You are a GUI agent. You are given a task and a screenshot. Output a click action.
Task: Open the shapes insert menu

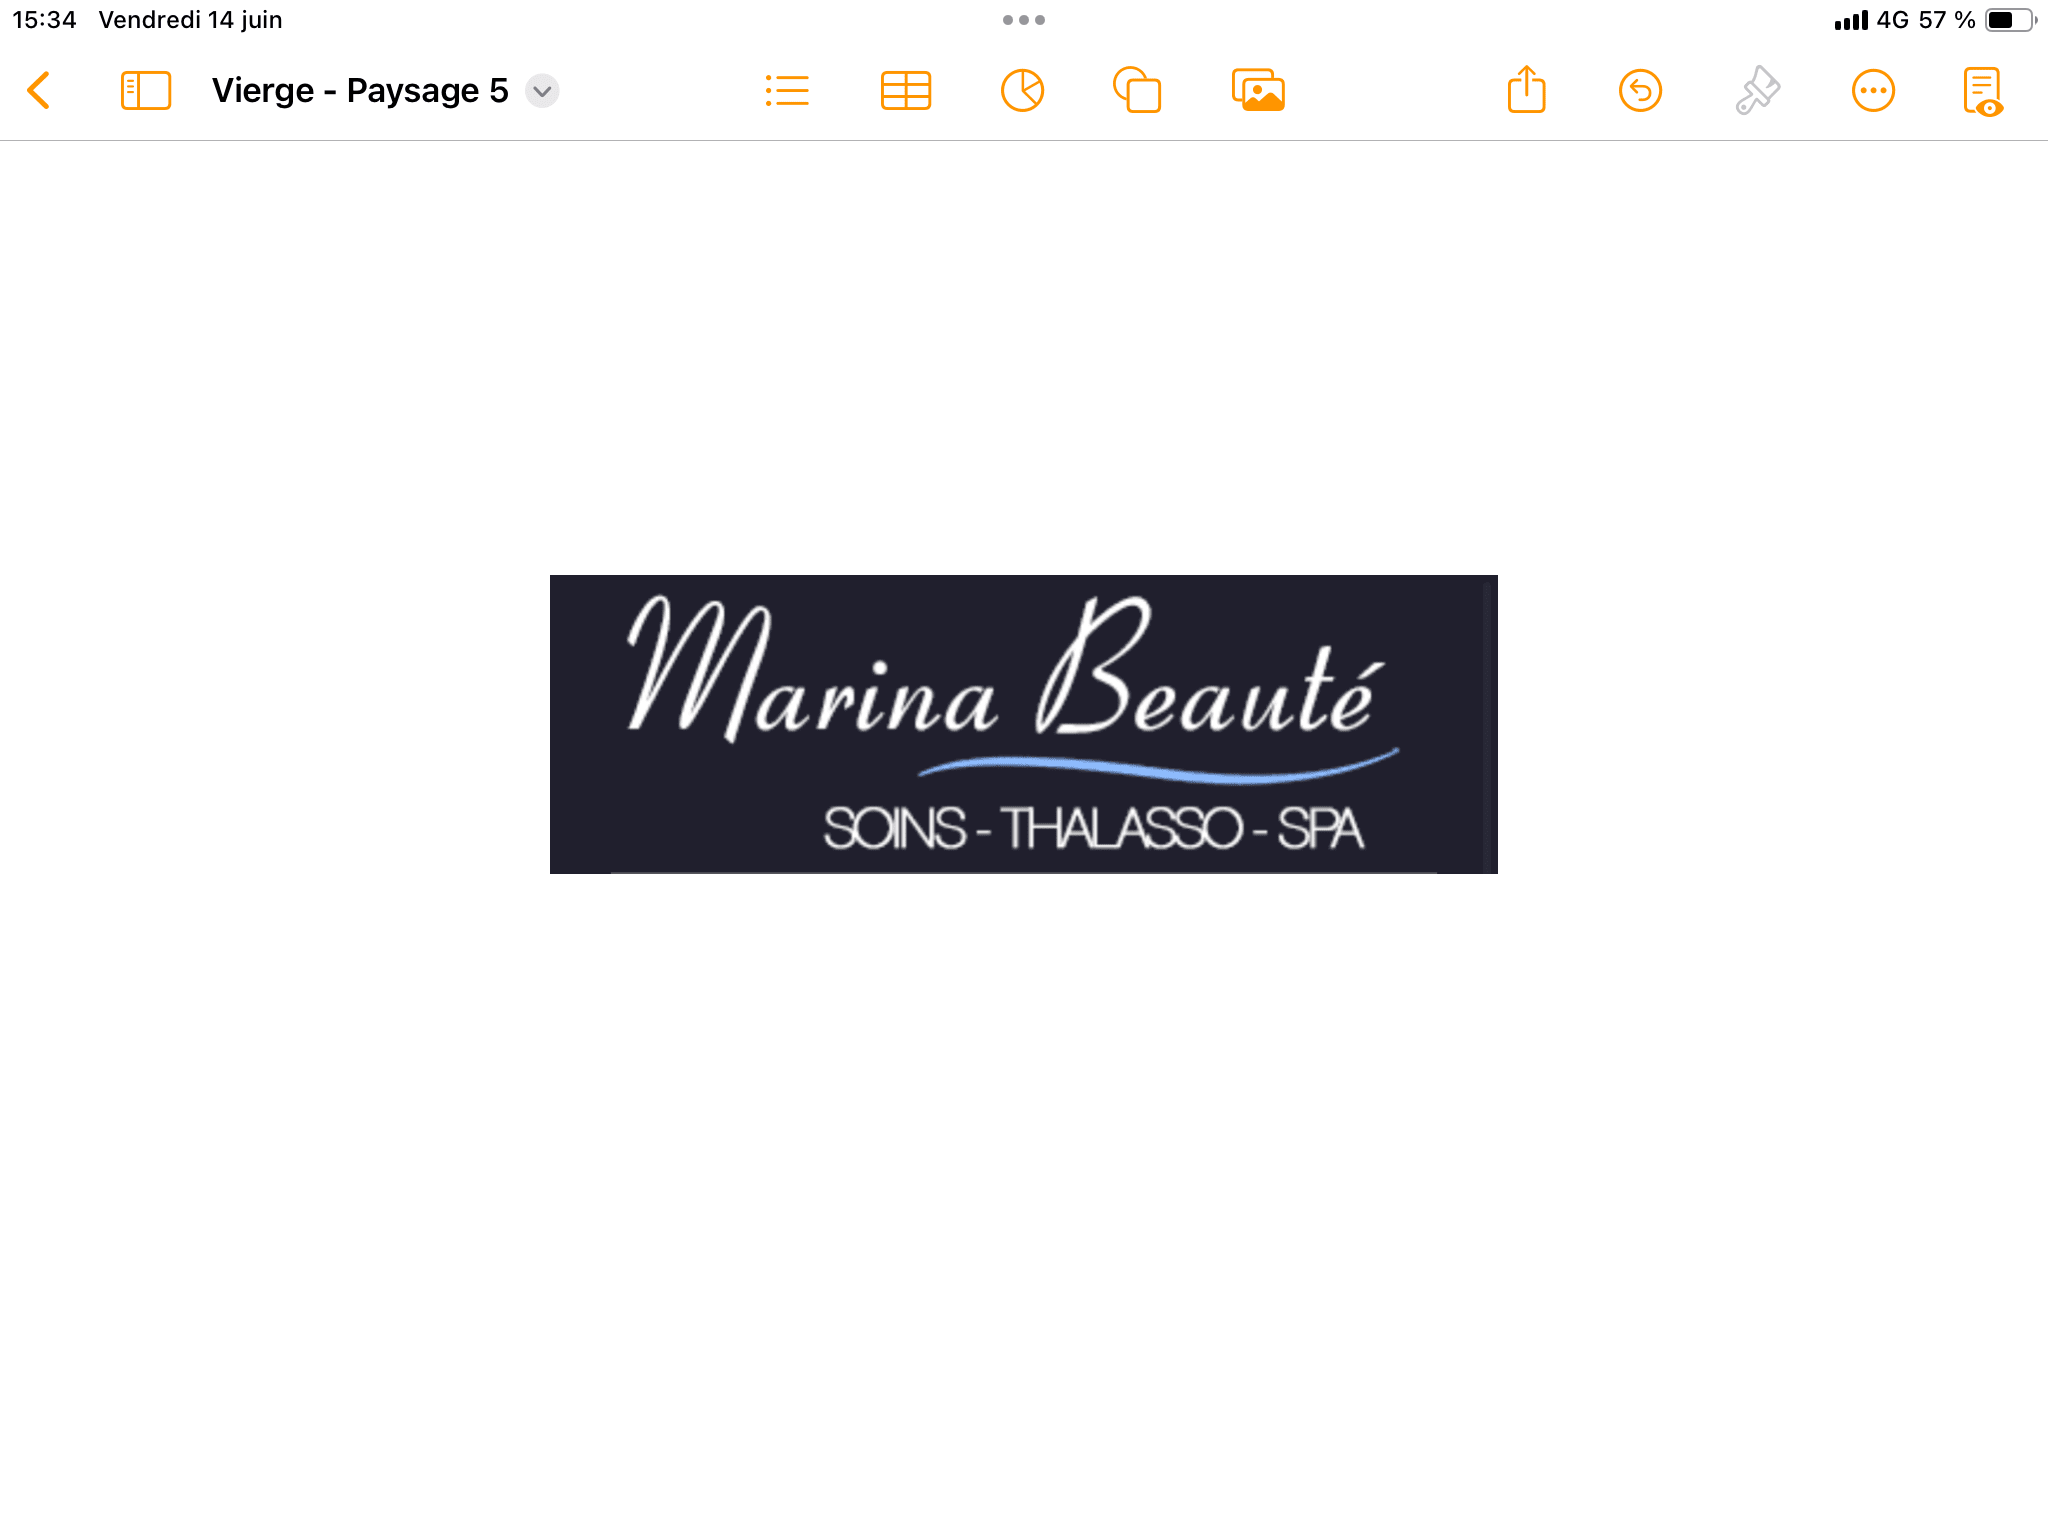1137,91
